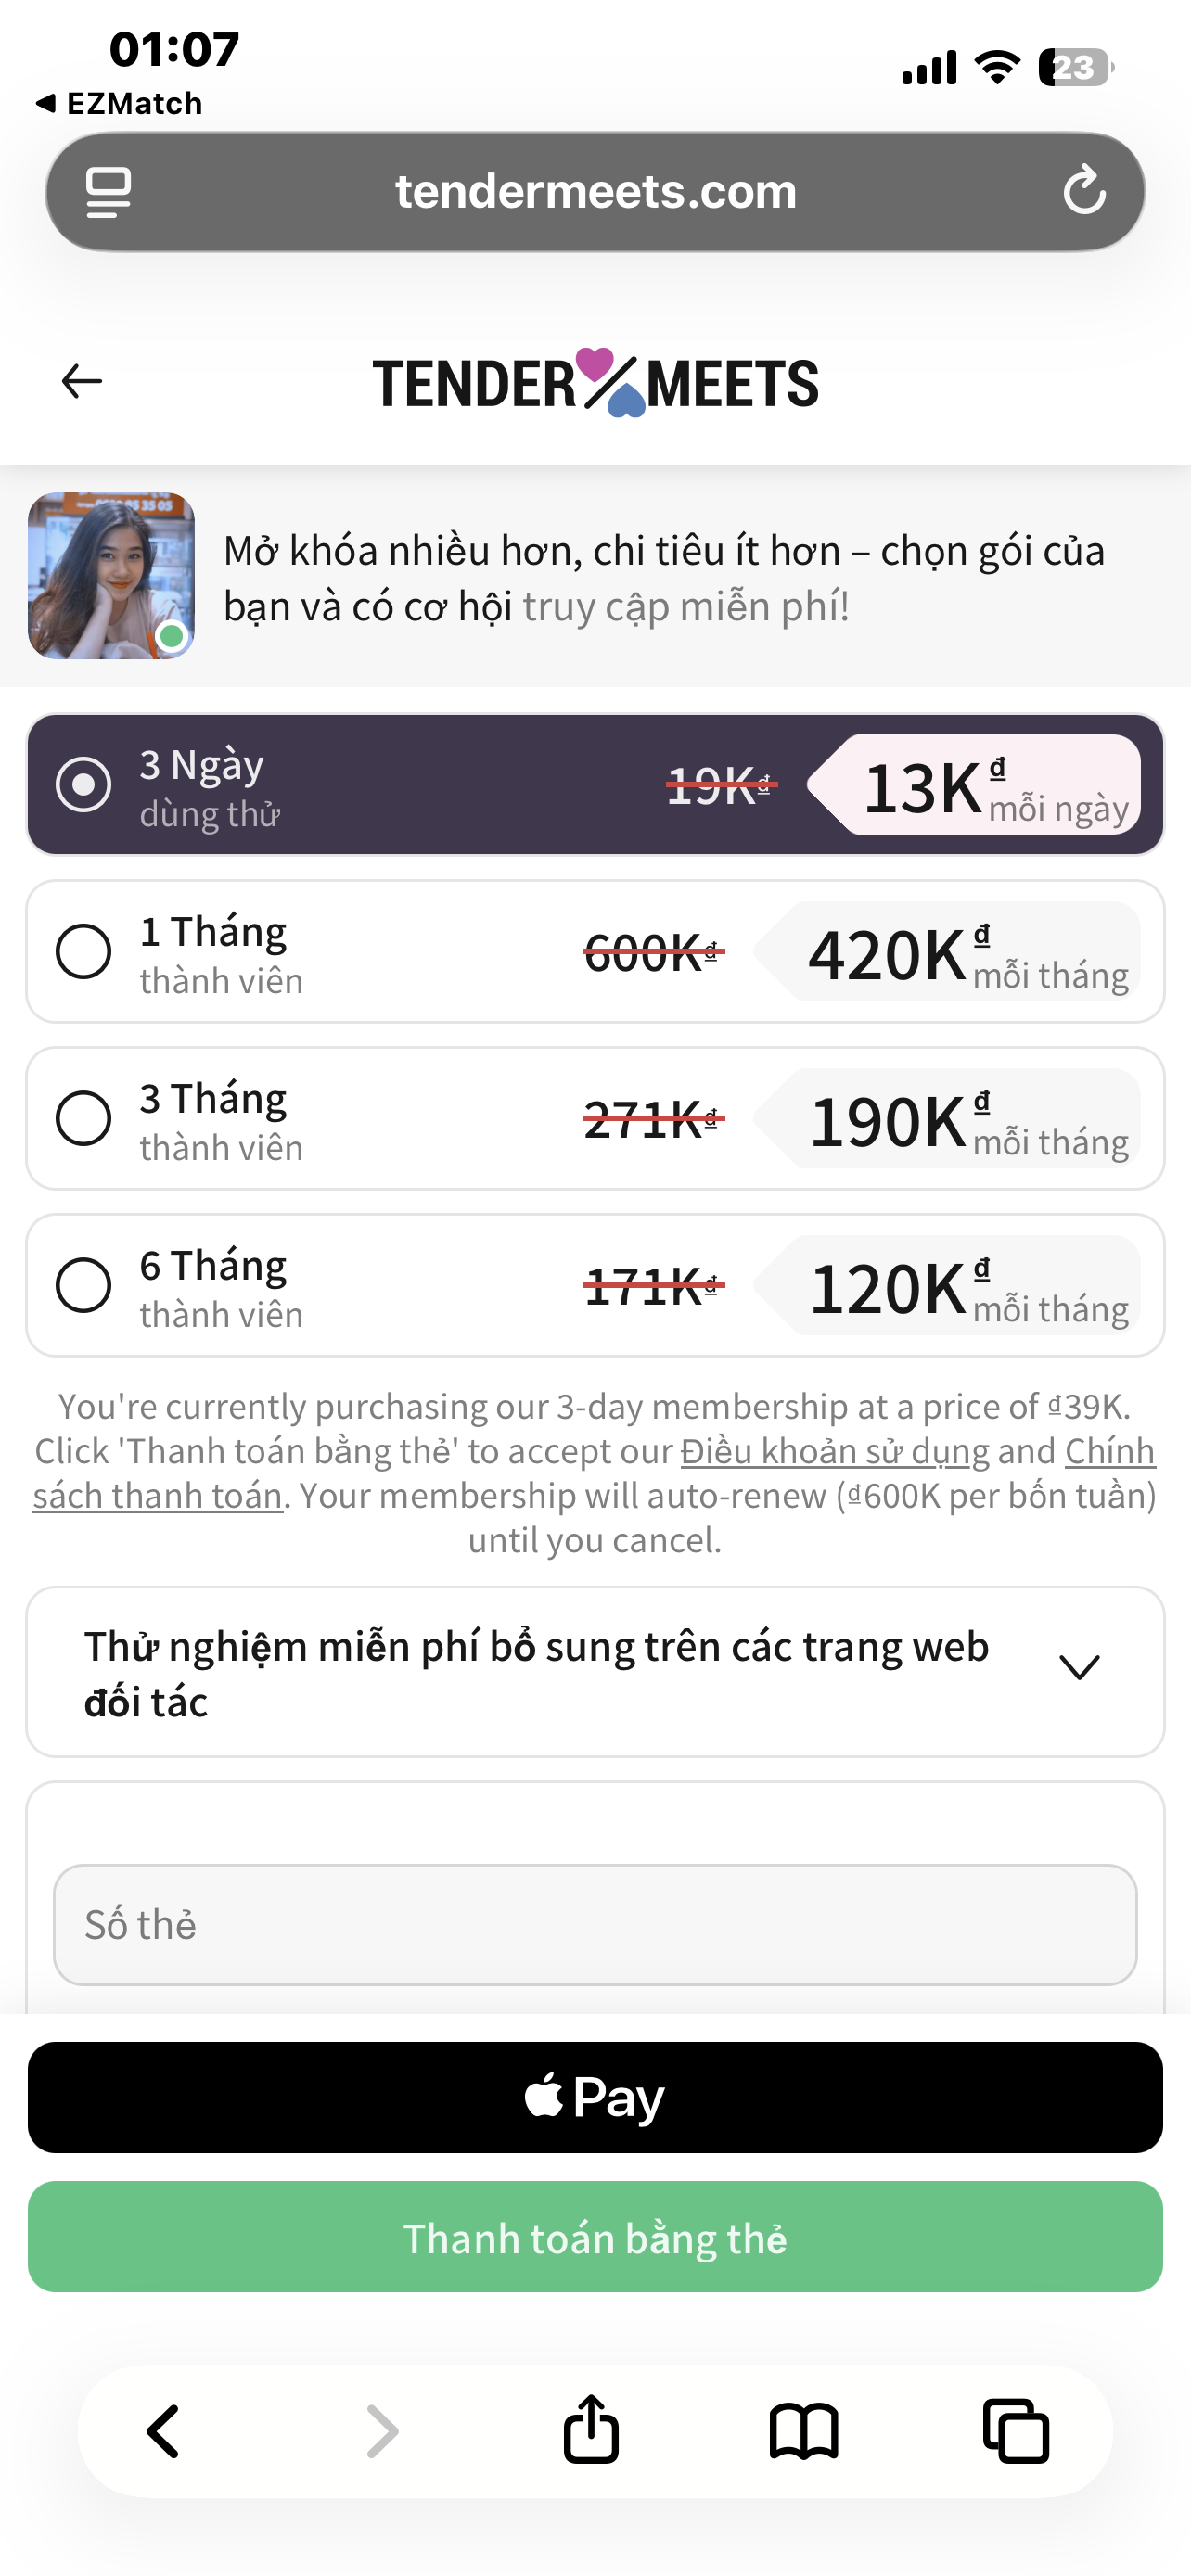Focus the Số thẻ card number field
The height and width of the screenshot is (2576, 1191).
[x=595, y=1924]
